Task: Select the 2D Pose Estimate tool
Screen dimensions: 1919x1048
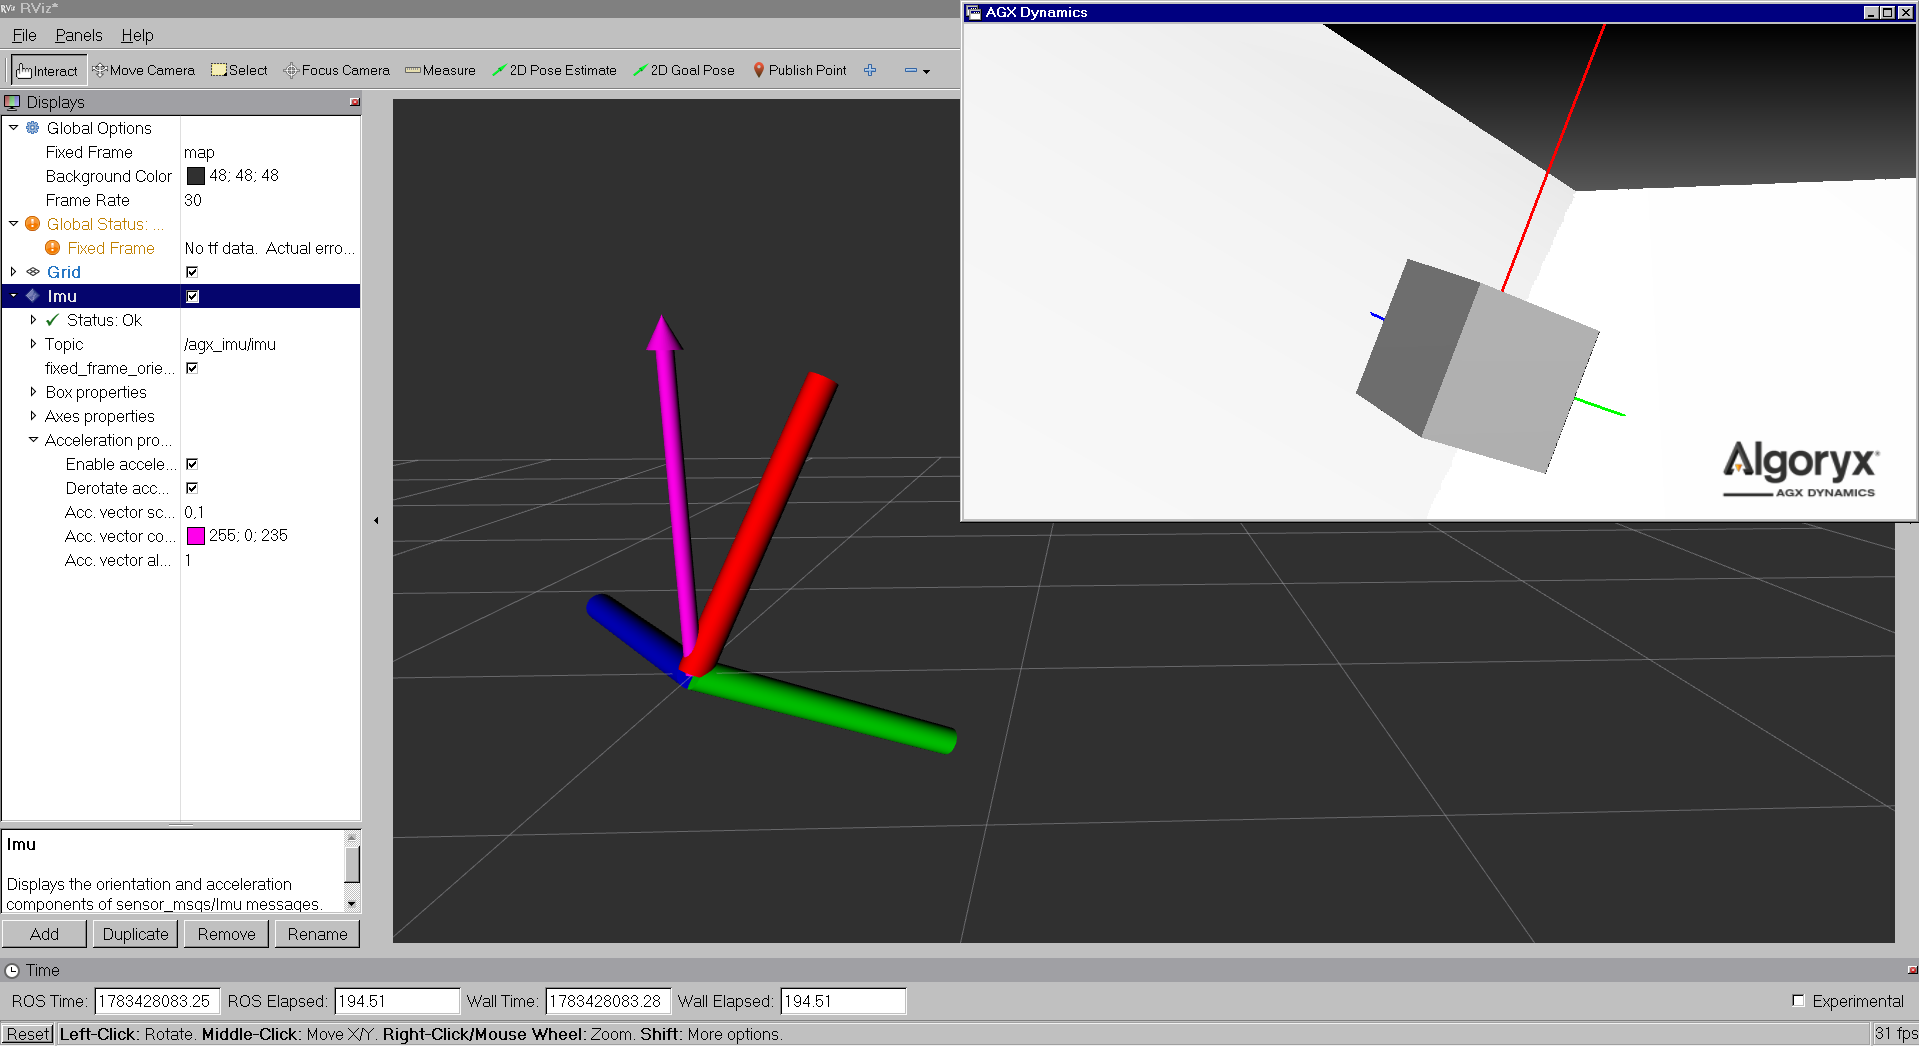Action: (554, 71)
